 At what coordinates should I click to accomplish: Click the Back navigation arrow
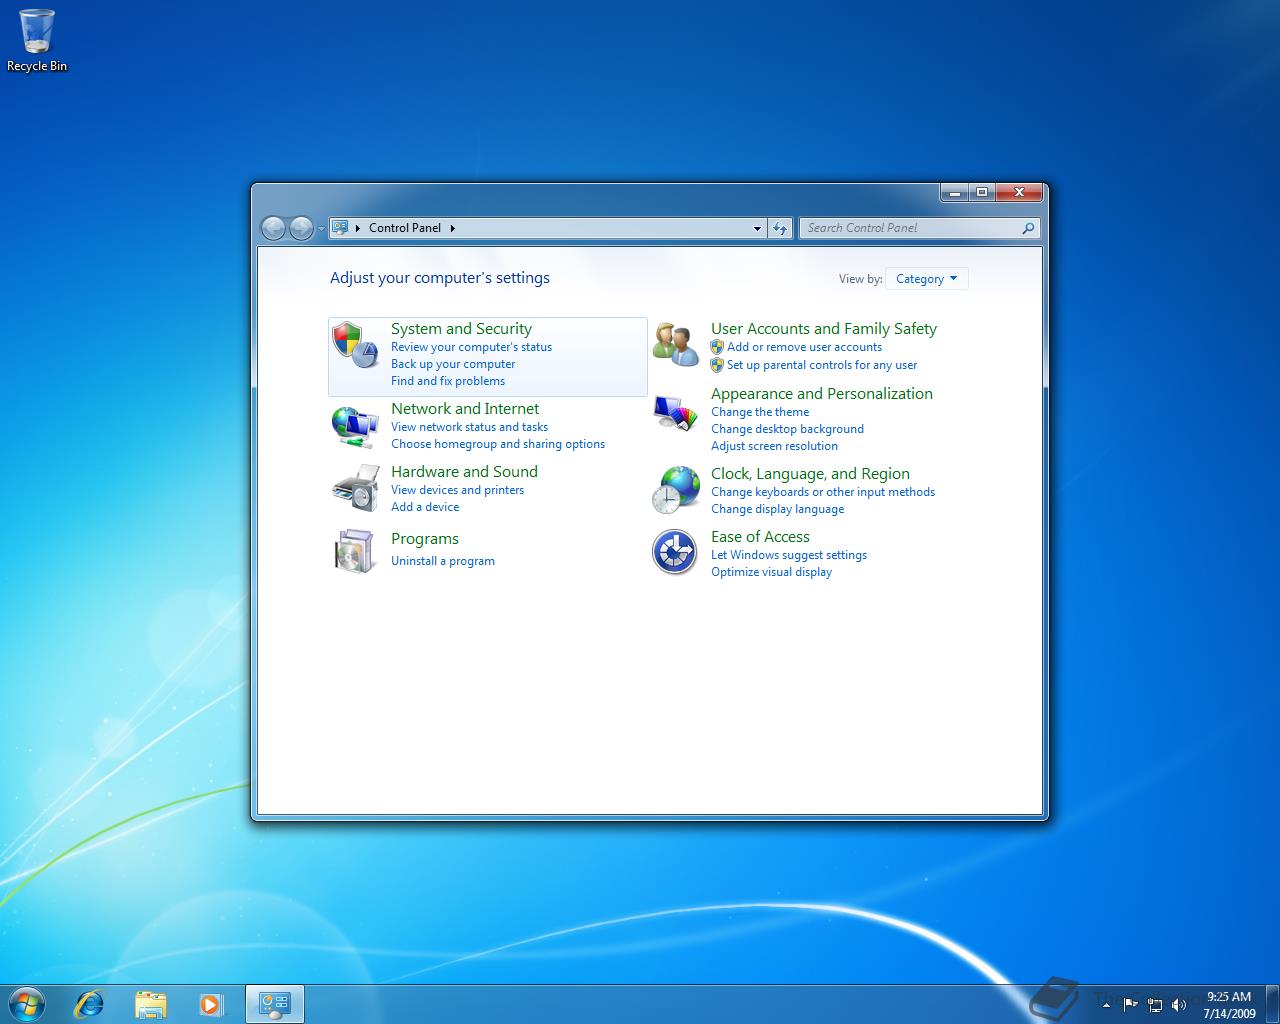(273, 228)
